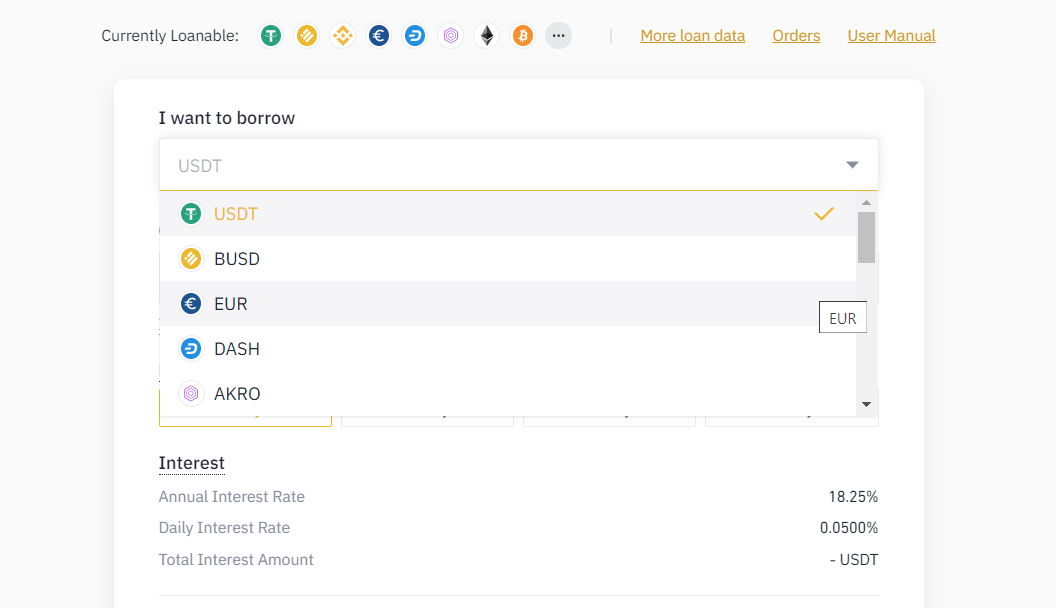Select BUSD option in the dropdown list
The height and width of the screenshot is (608, 1056).
pyautogui.click(x=508, y=259)
